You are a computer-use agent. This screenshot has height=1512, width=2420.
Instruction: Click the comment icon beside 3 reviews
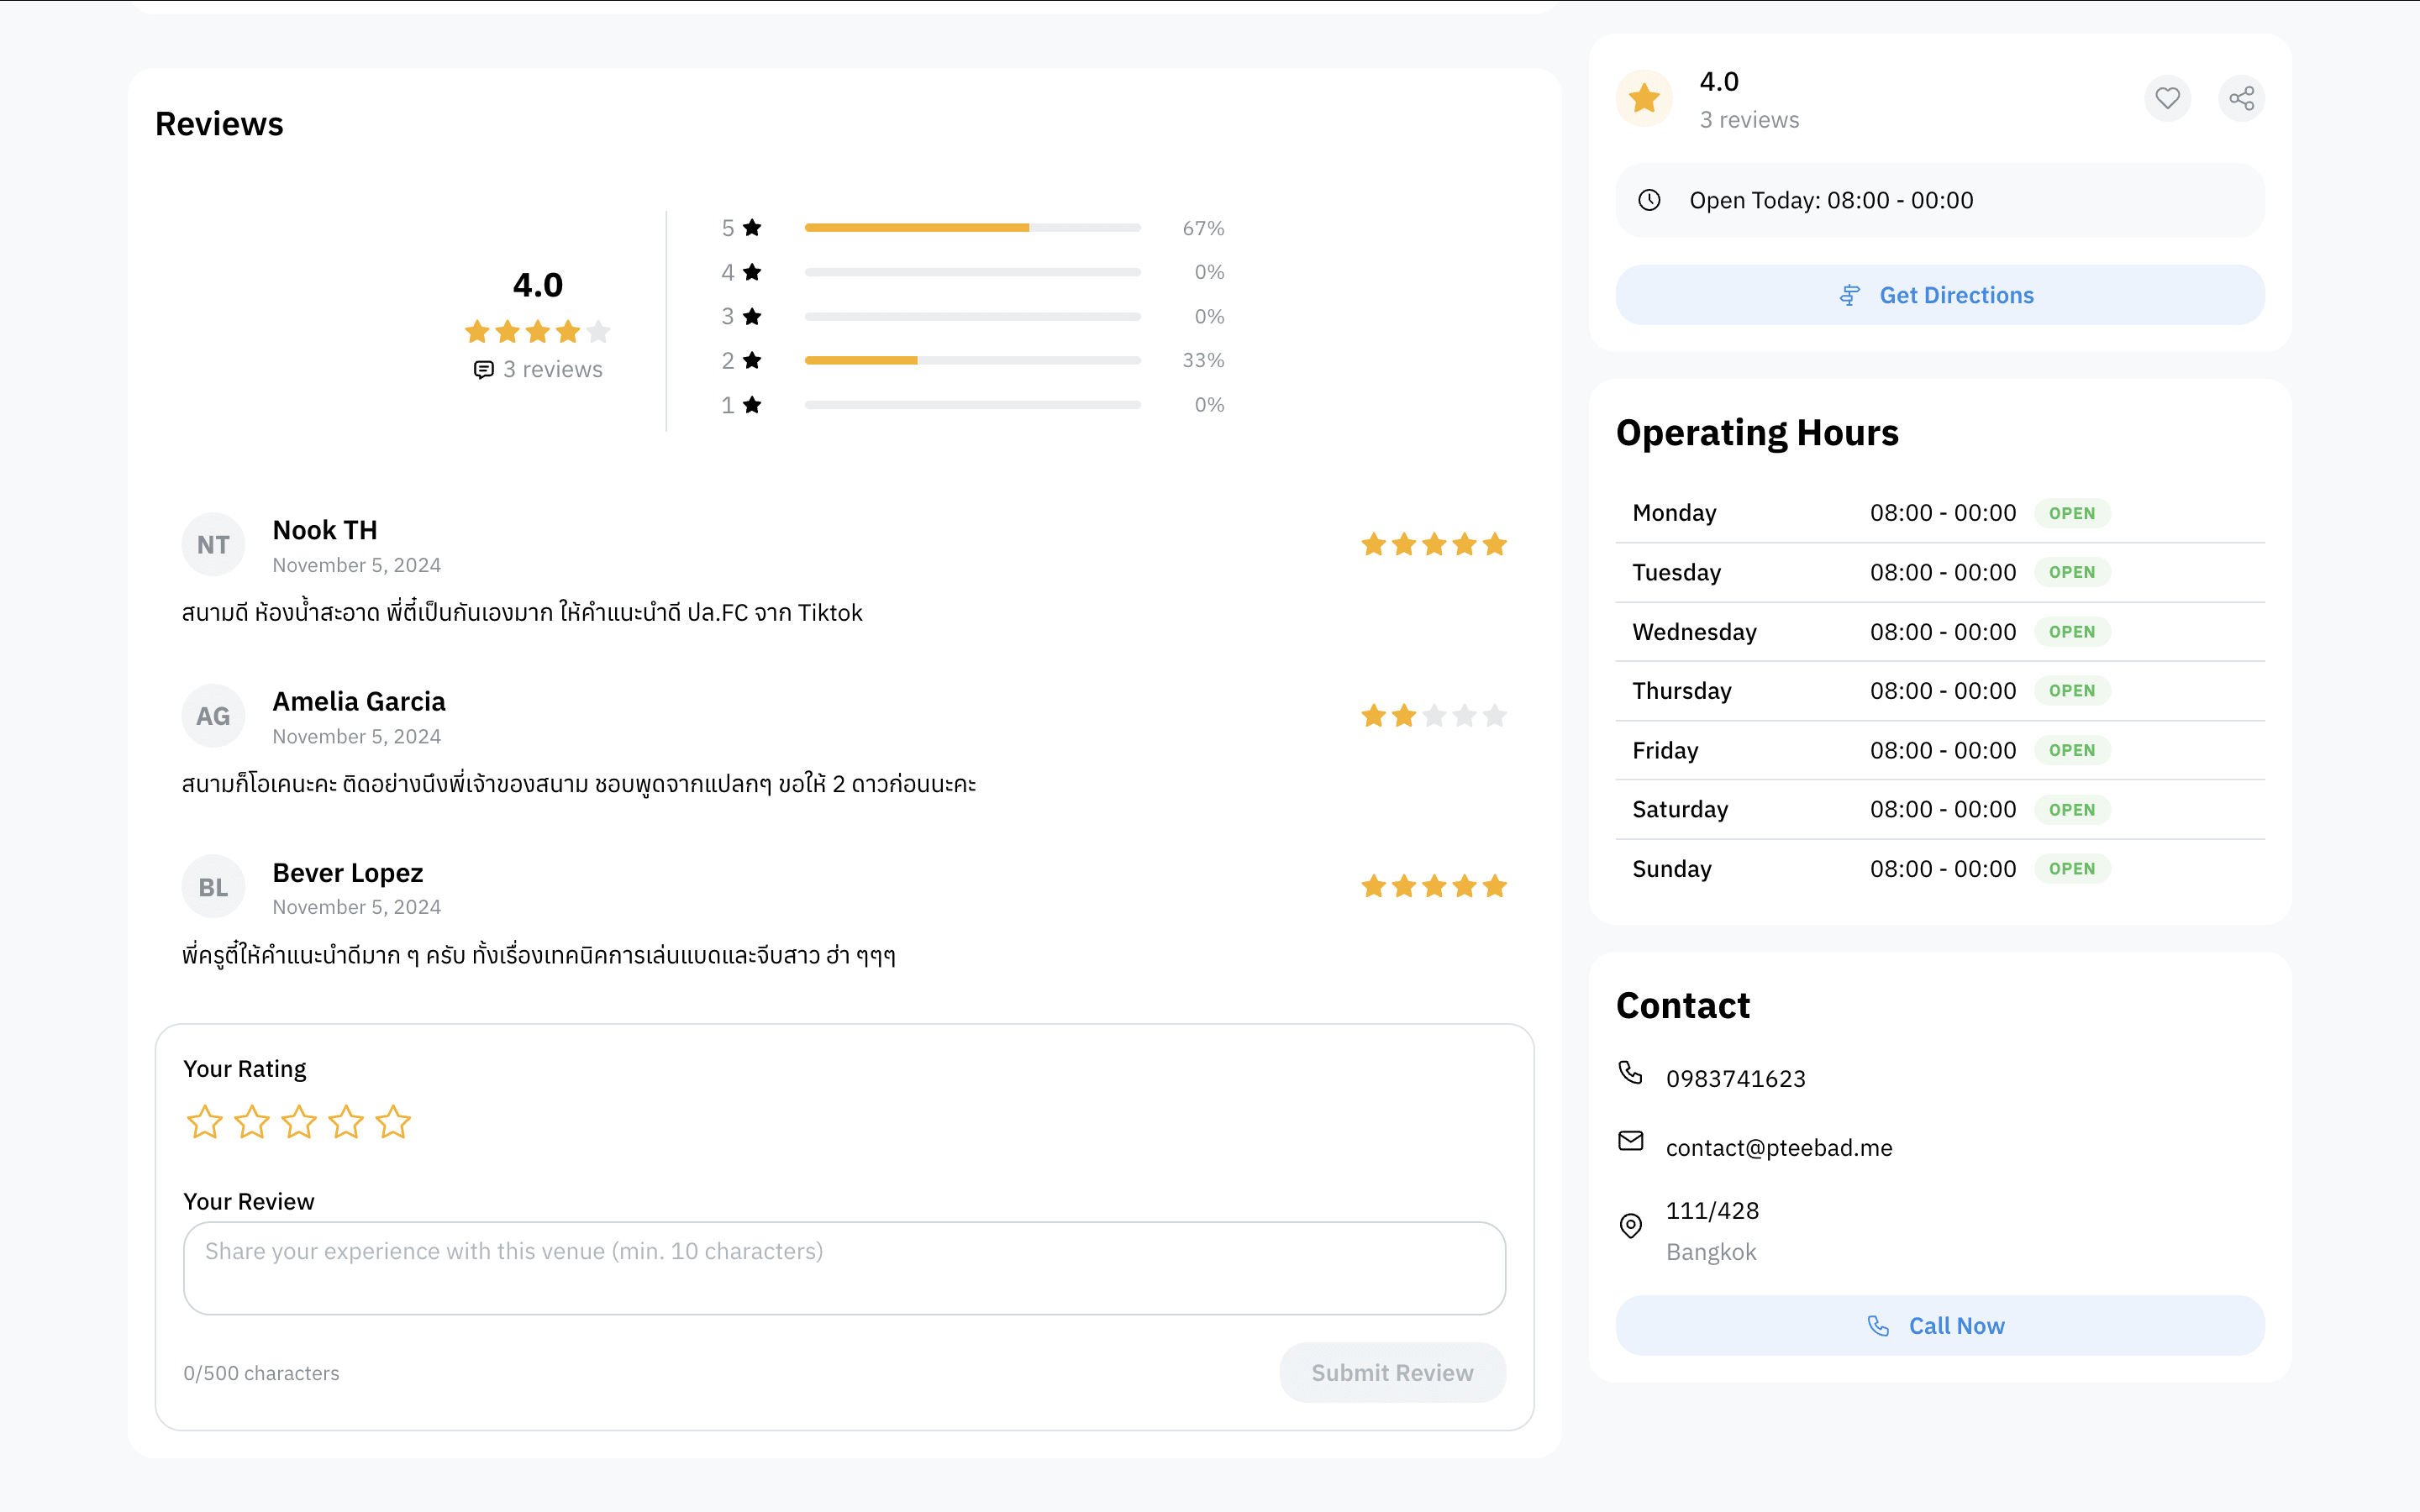483,370
